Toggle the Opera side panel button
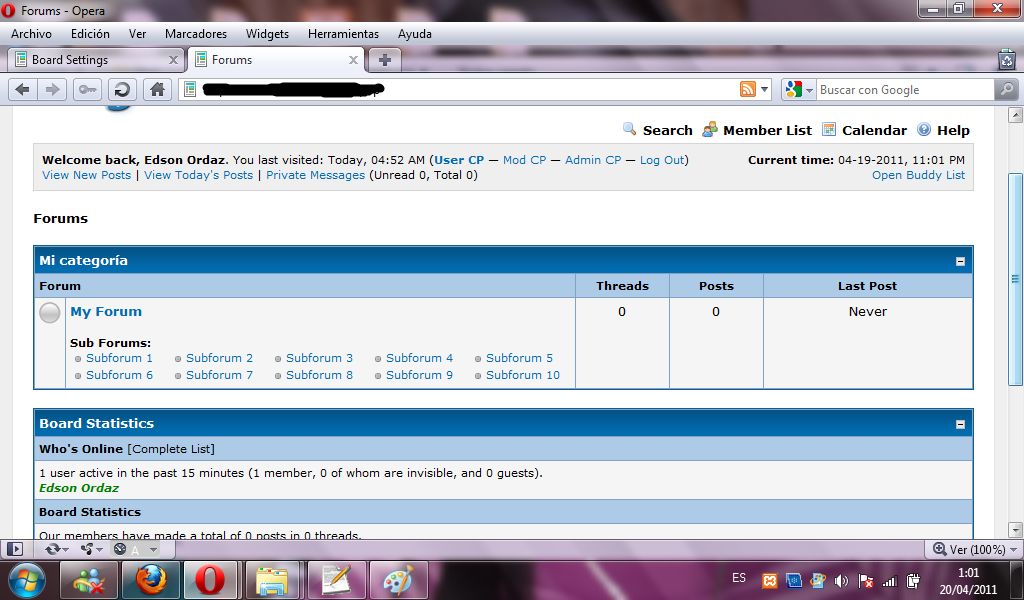1024x600 pixels. click(15, 549)
